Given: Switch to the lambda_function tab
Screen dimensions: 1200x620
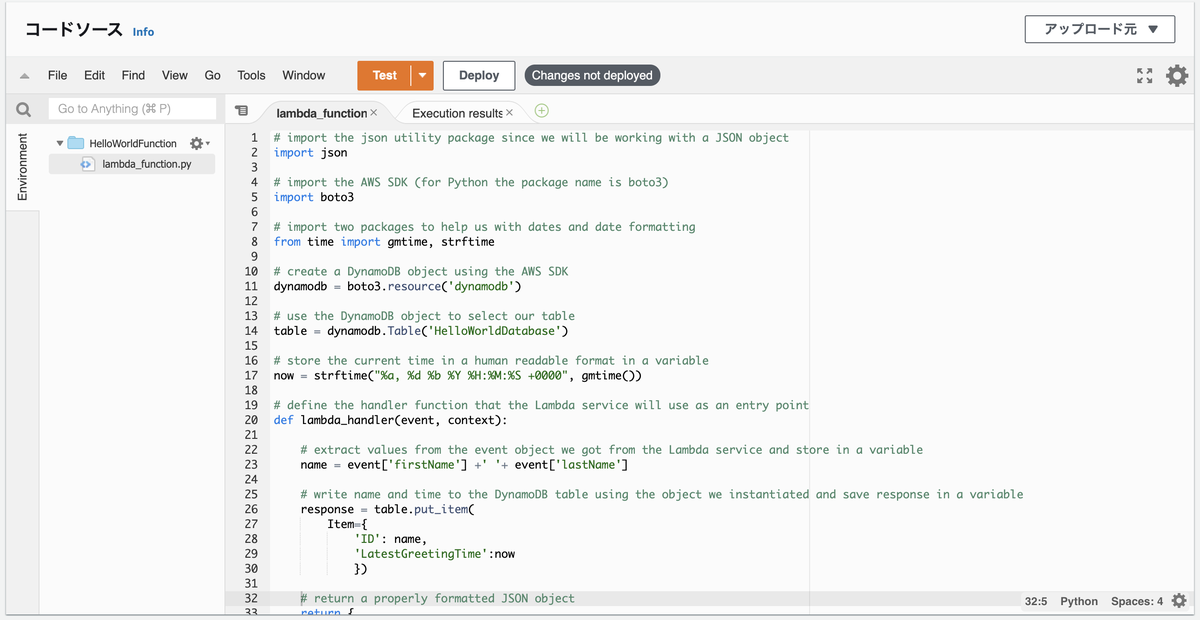Looking at the screenshot, I should tap(322, 113).
